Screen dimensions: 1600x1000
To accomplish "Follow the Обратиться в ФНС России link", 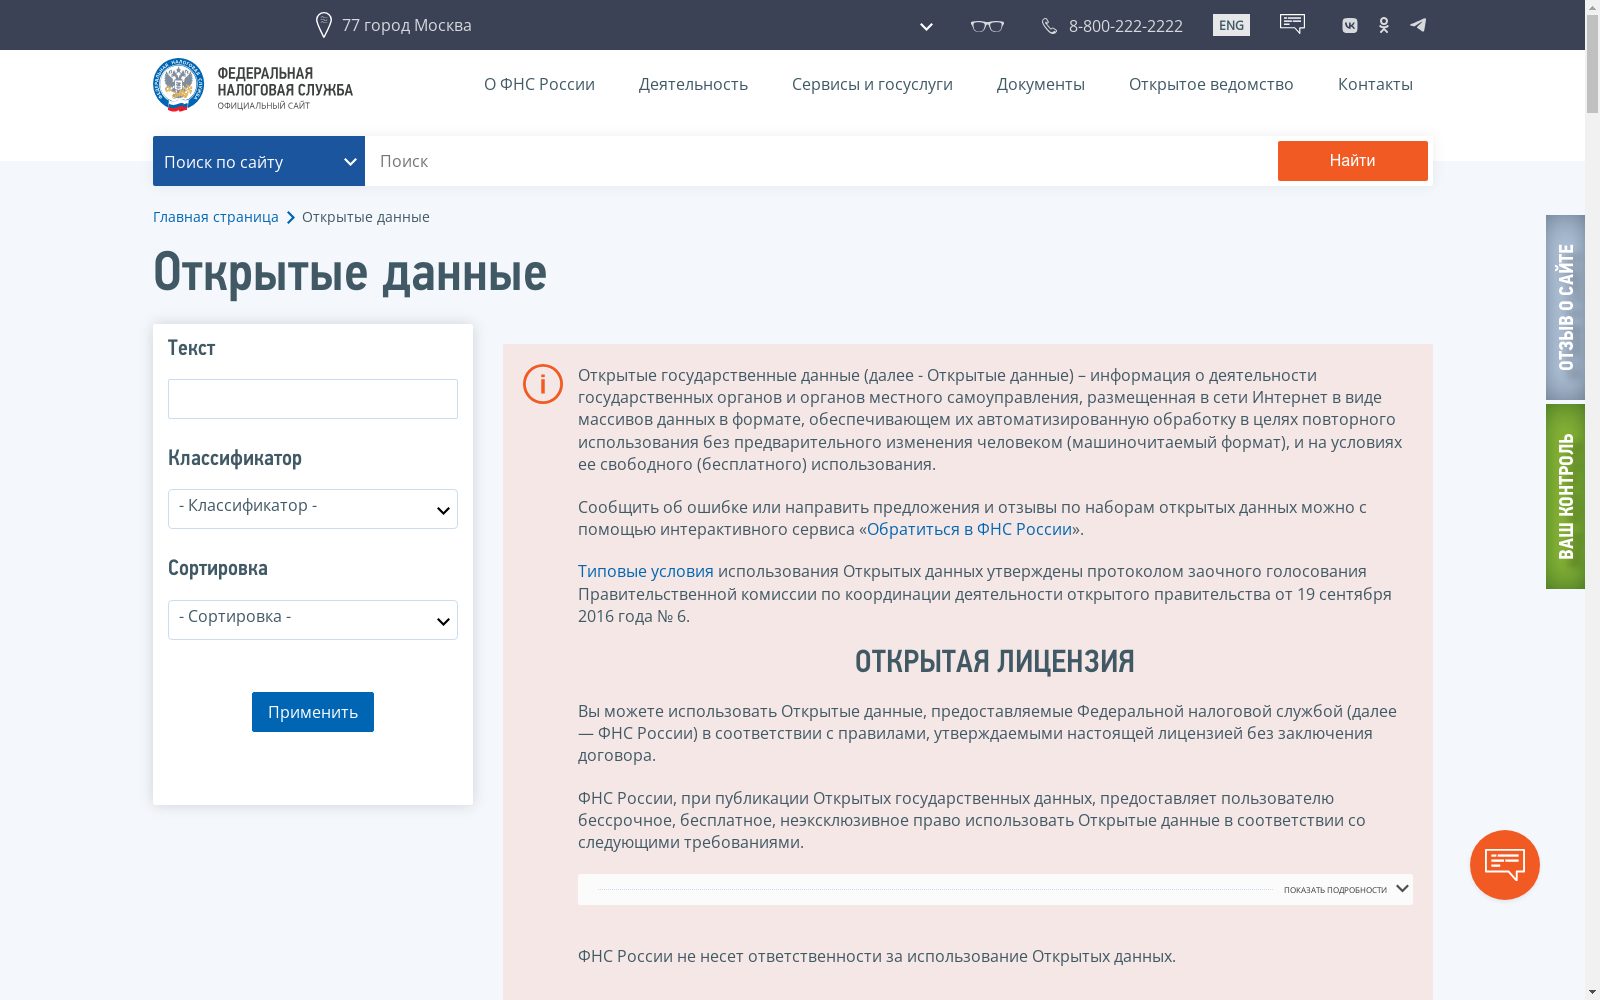I will (x=969, y=529).
